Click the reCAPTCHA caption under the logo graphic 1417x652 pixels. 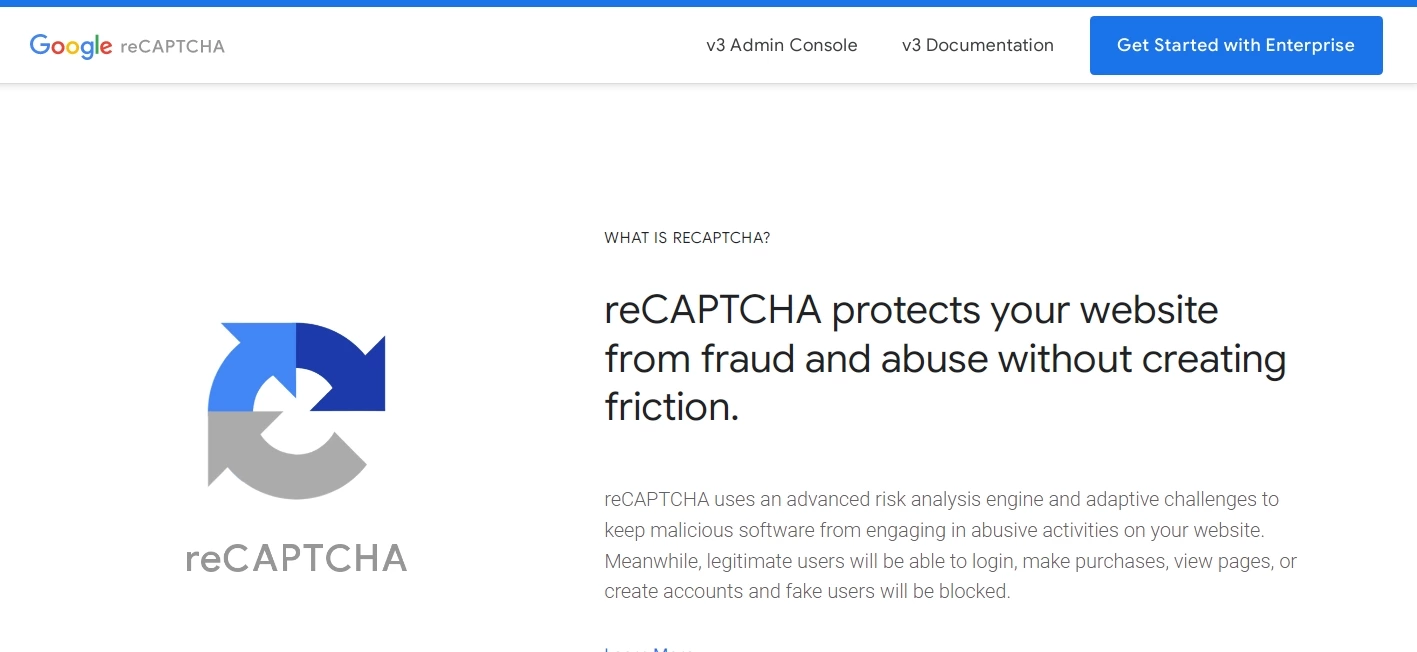[x=295, y=558]
